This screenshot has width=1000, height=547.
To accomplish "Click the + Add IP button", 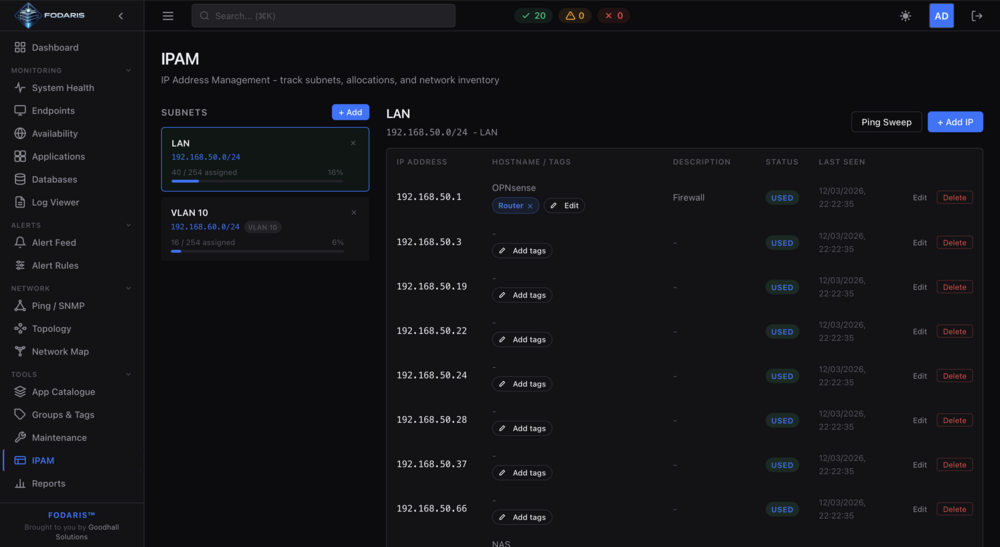I will (955, 122).
